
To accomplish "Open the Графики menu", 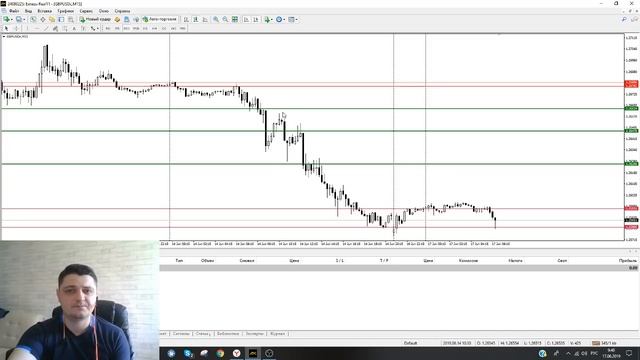I will tap(66, 11).
